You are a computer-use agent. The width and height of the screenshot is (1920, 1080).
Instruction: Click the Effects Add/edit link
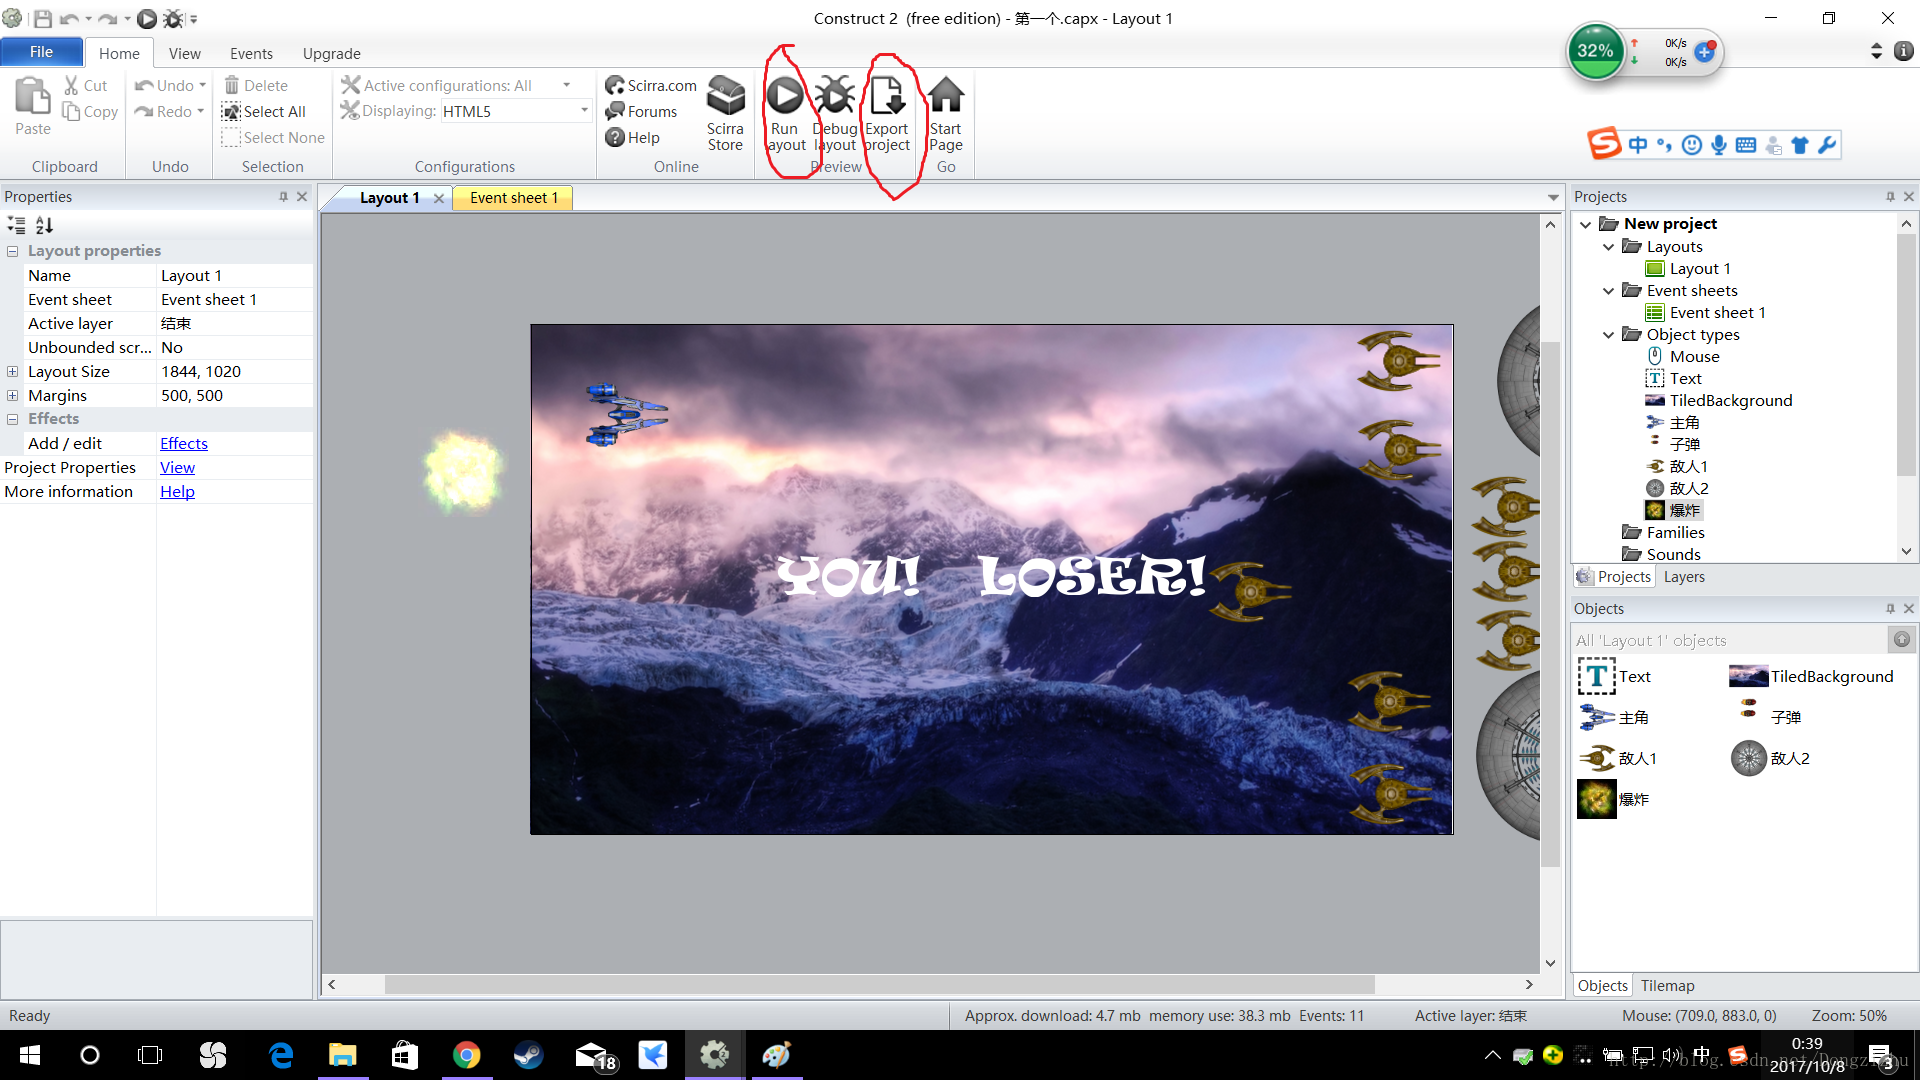pyautogui.click(x=183, y=442)
